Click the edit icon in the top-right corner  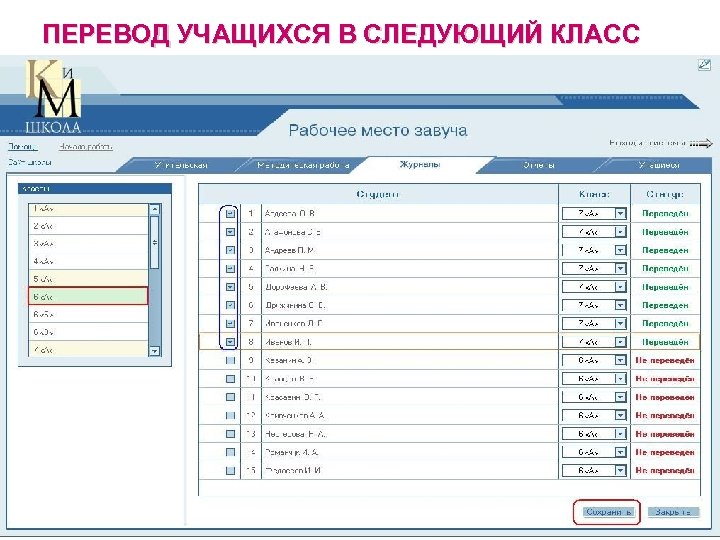pos(704,65)
